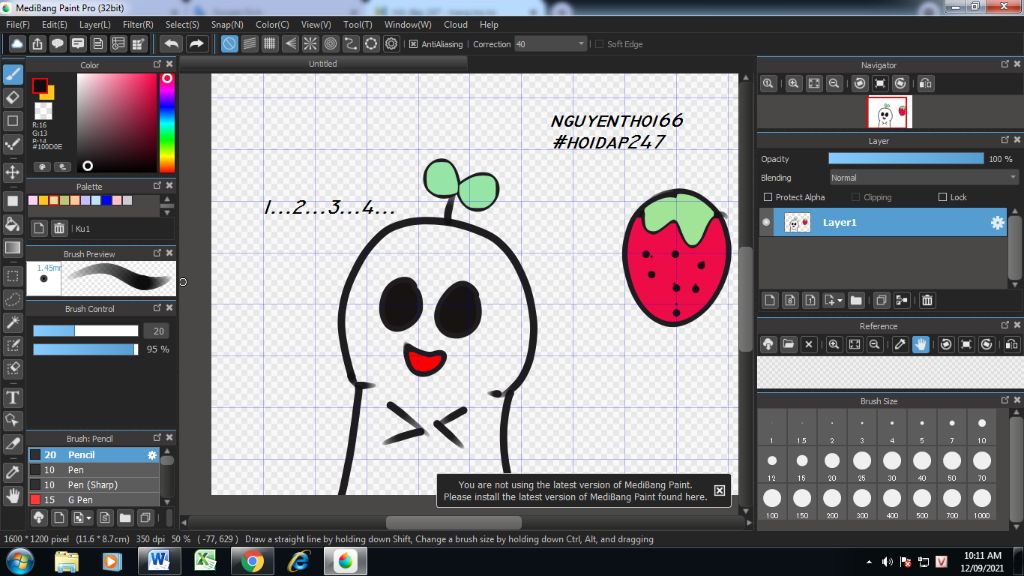This screenshot has width=1024, height=576.
Task: Enable the layer Lock checkbox
Action: [x=942, y=197]
